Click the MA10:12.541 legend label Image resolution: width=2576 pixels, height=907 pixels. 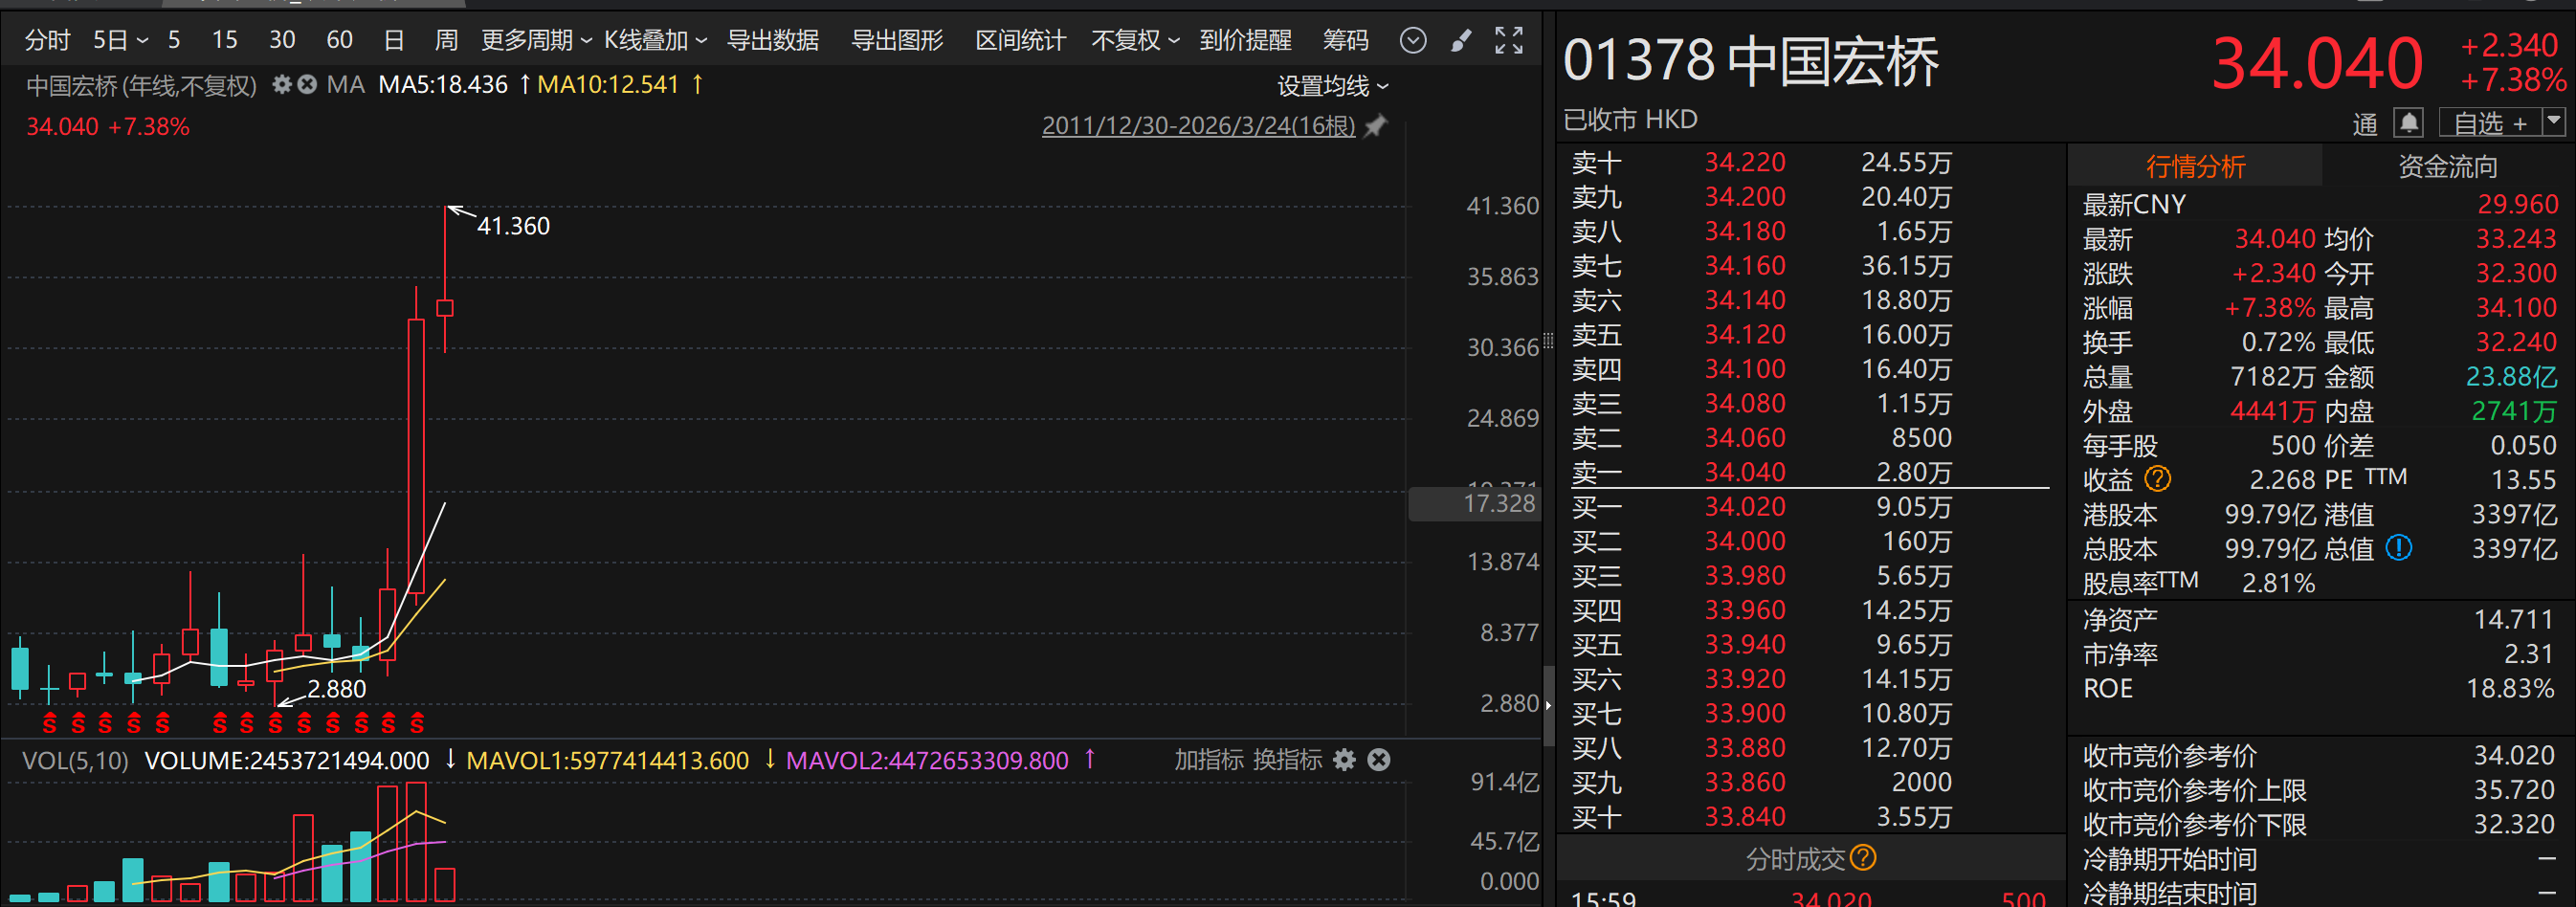pos(608,85)
